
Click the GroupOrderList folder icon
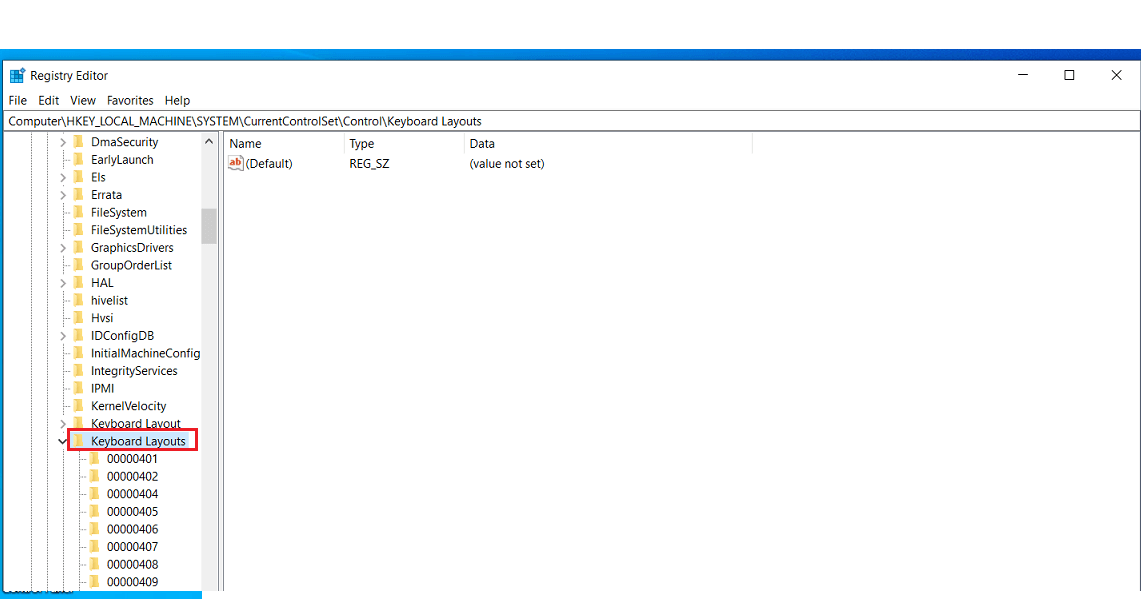pos(79,265)
